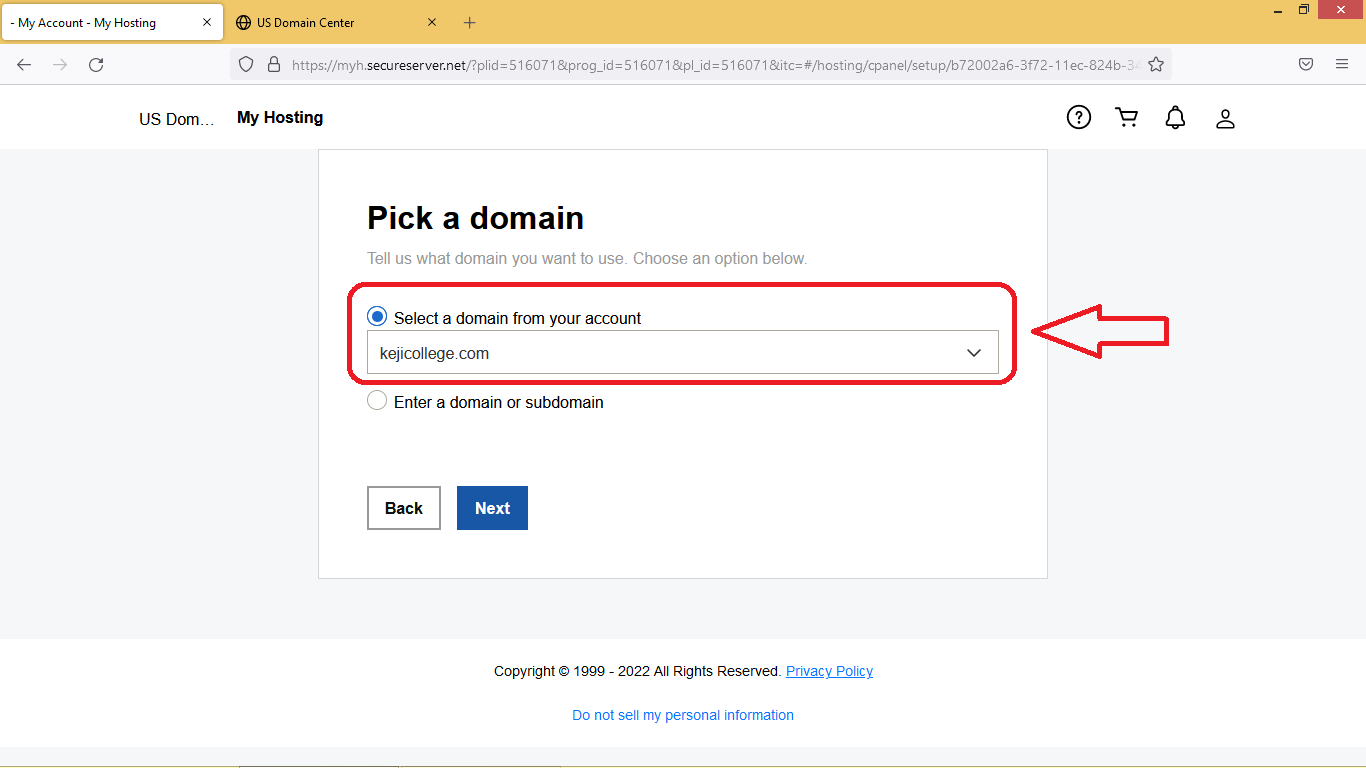1366x768 pixels.
Task: Select 'Select a domain from your account' radio
Action: pos(377,317)
